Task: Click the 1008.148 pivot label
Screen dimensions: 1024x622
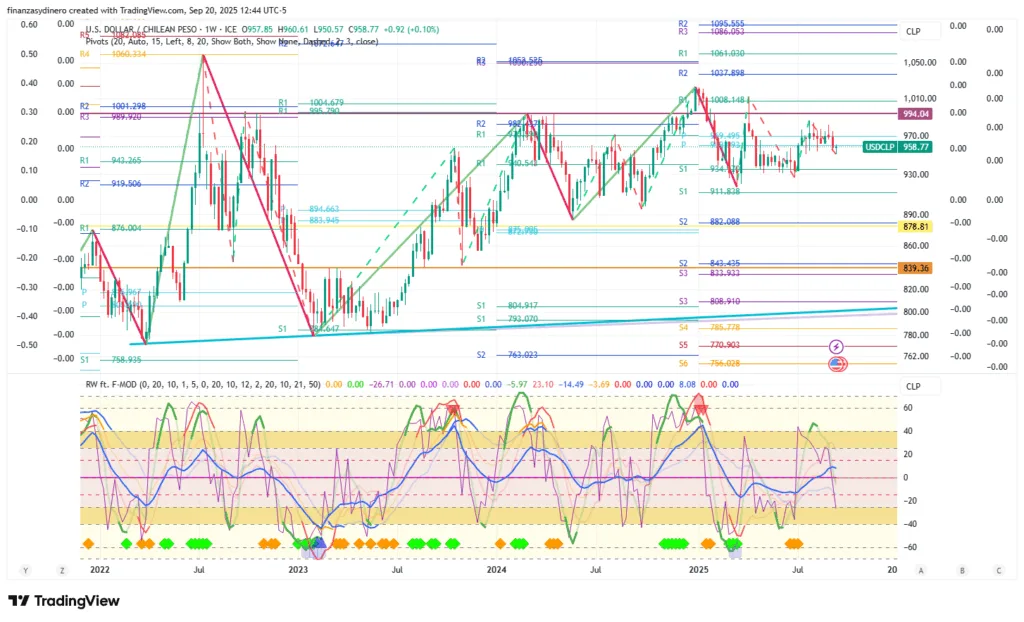Action: [728, 100]
